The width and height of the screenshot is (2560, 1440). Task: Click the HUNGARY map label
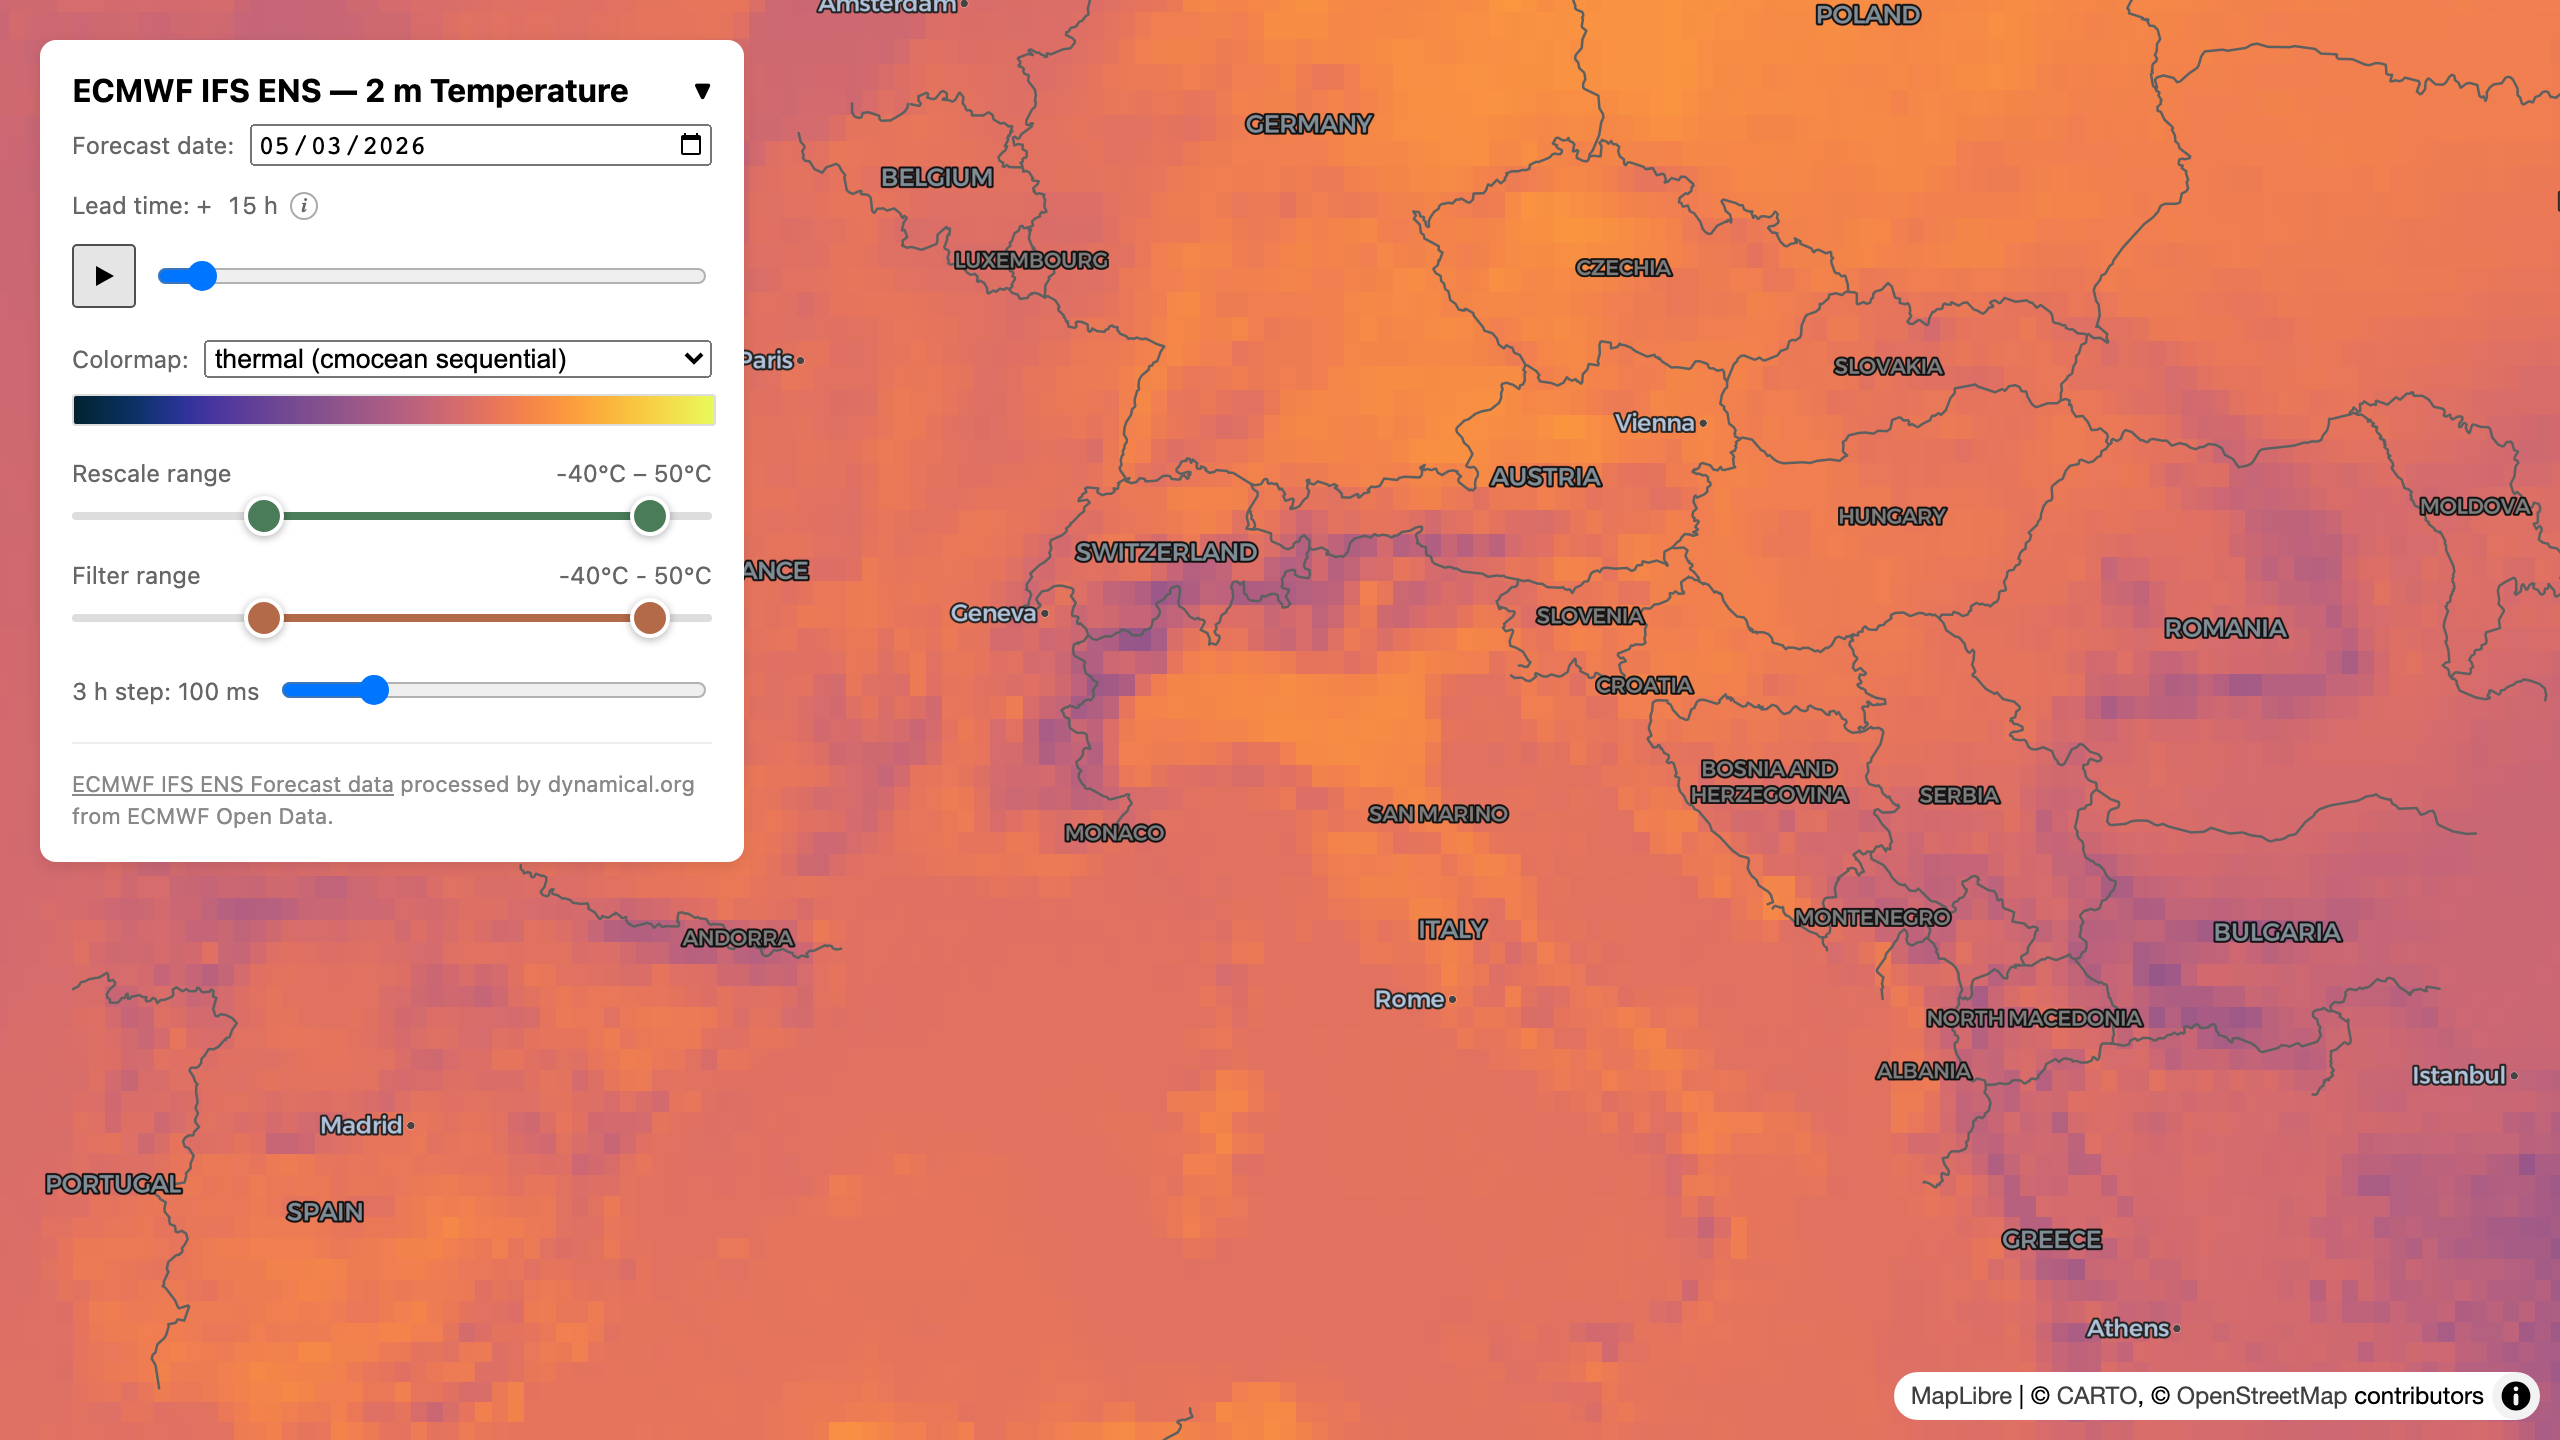pyautogui.click(x=1892, y=516)
